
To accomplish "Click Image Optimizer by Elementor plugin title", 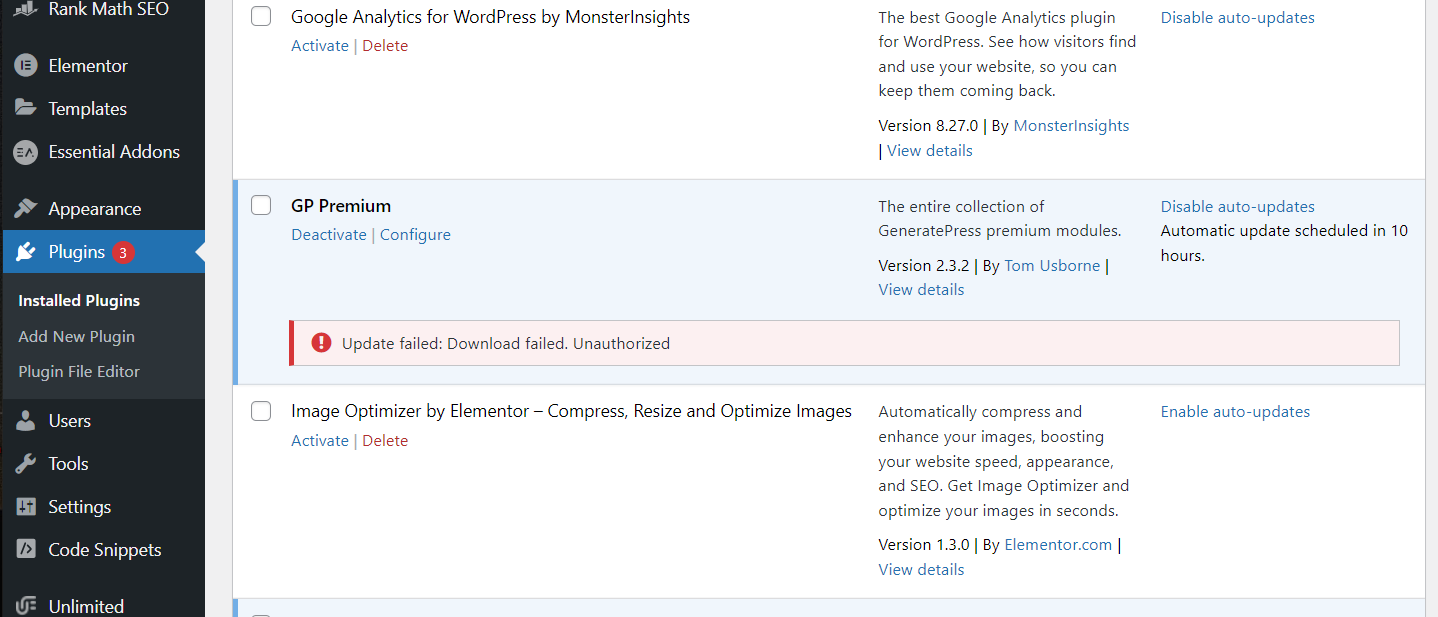I will [571, 411].
